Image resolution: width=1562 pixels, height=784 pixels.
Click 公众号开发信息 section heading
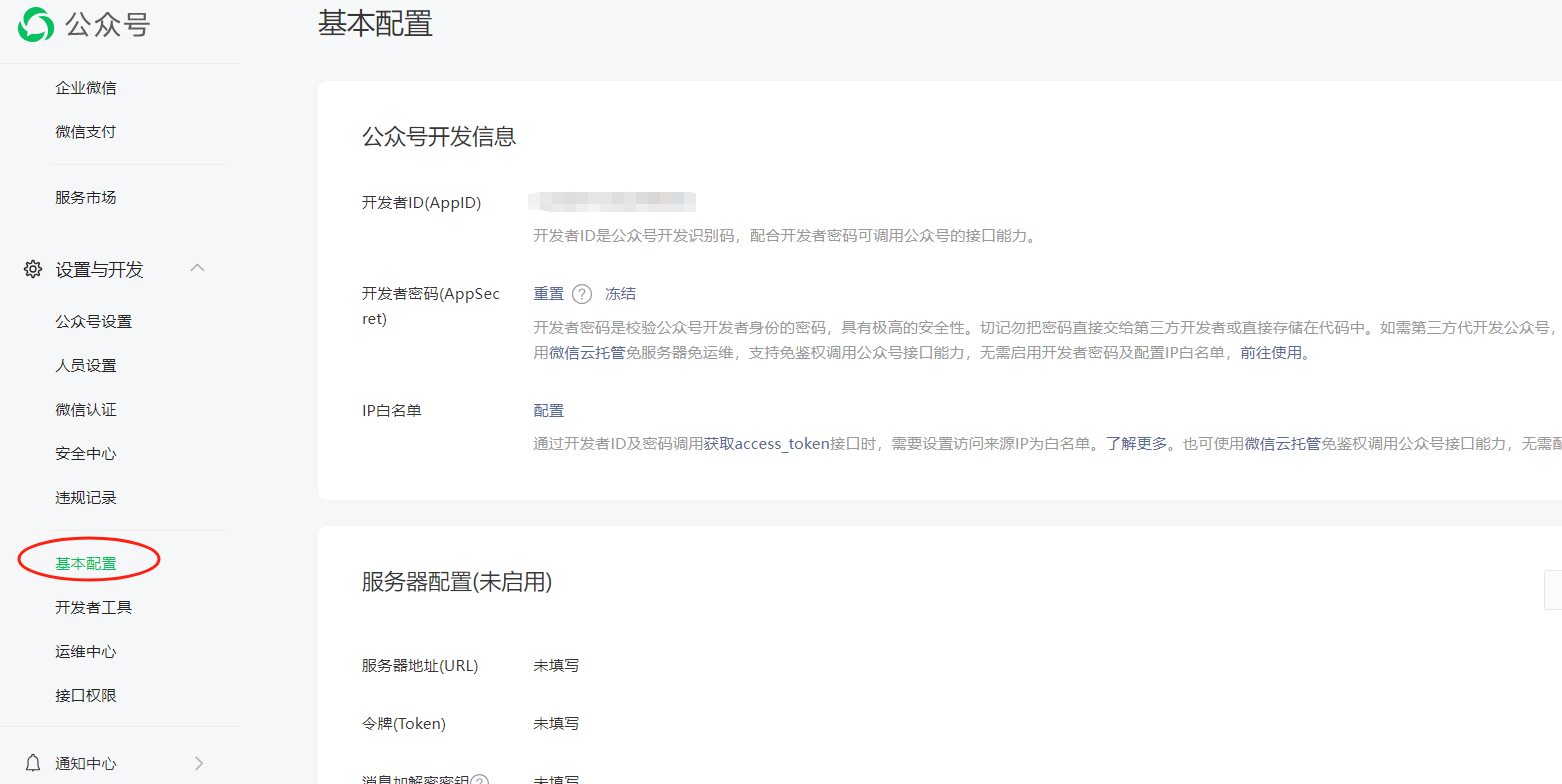coord(439,137)
